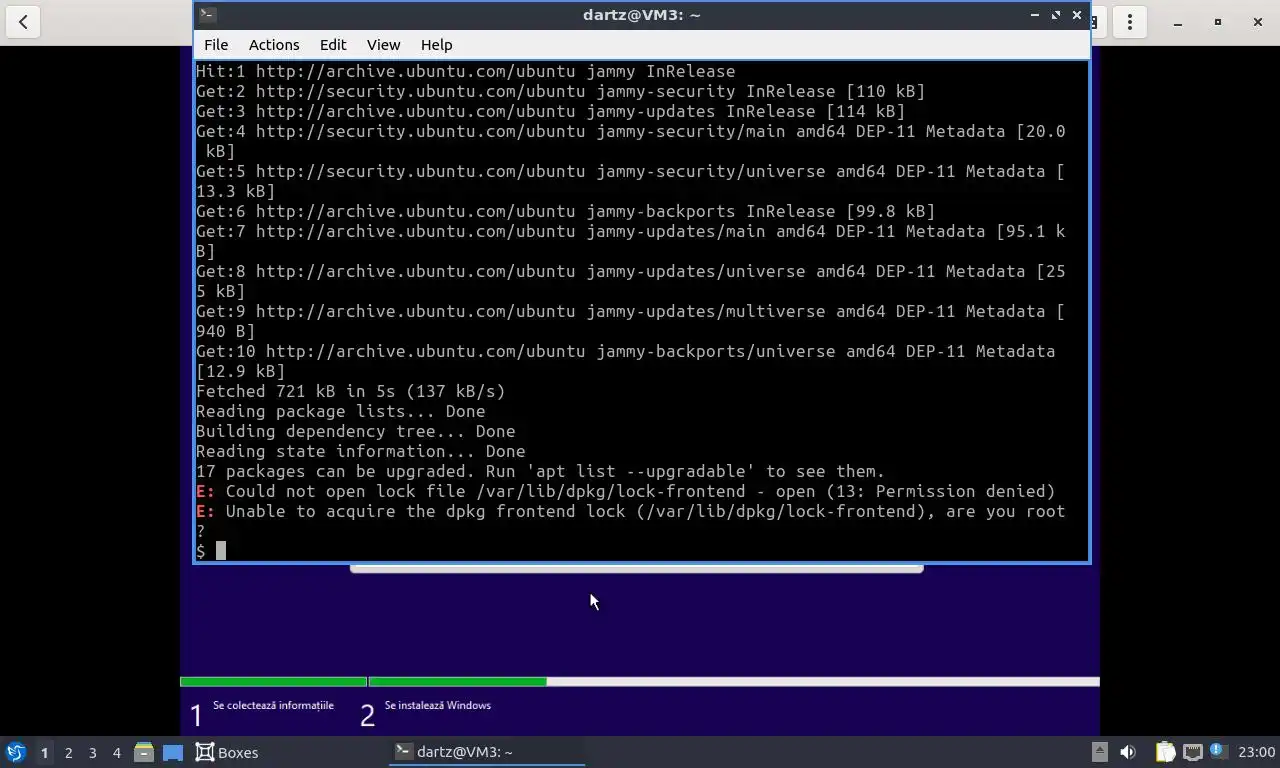Switch to workspace 1
Screen dimensions: 1280x768
[x=44, y=752]
